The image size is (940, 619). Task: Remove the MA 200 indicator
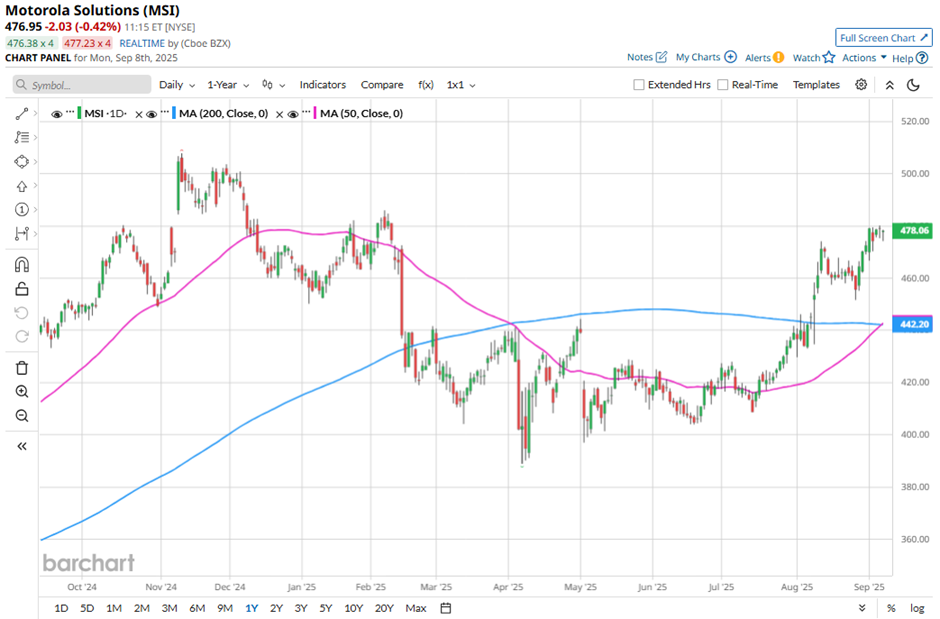279,114
